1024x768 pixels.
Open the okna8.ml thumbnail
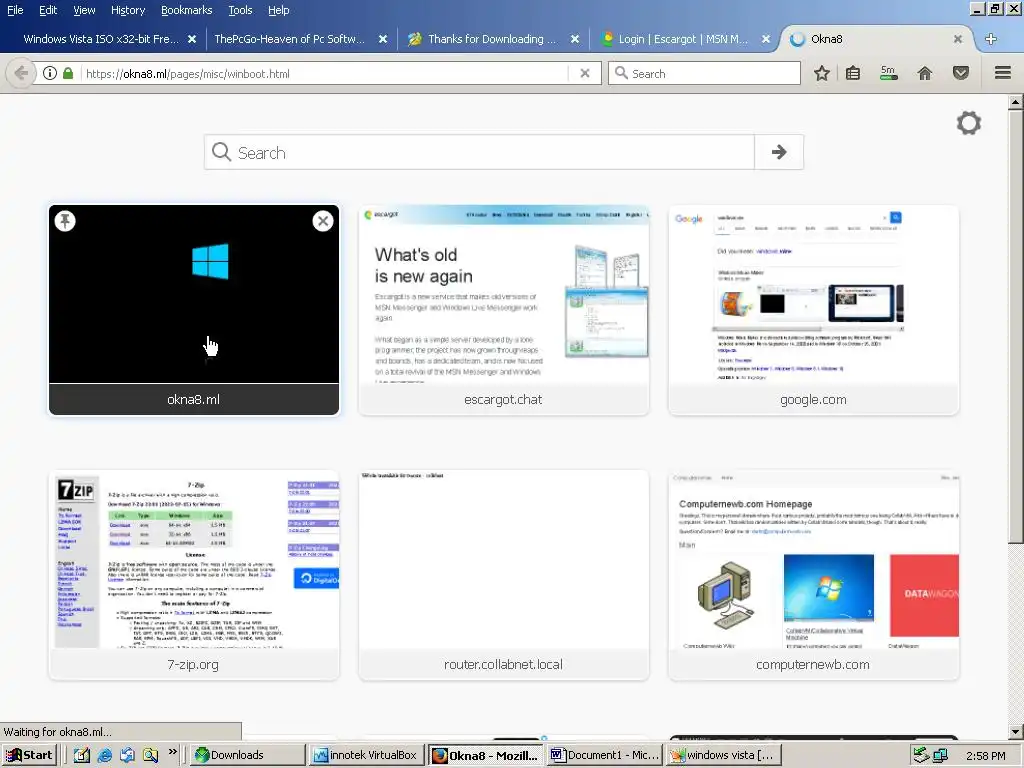pyautogui.click(x=194, y=310)
